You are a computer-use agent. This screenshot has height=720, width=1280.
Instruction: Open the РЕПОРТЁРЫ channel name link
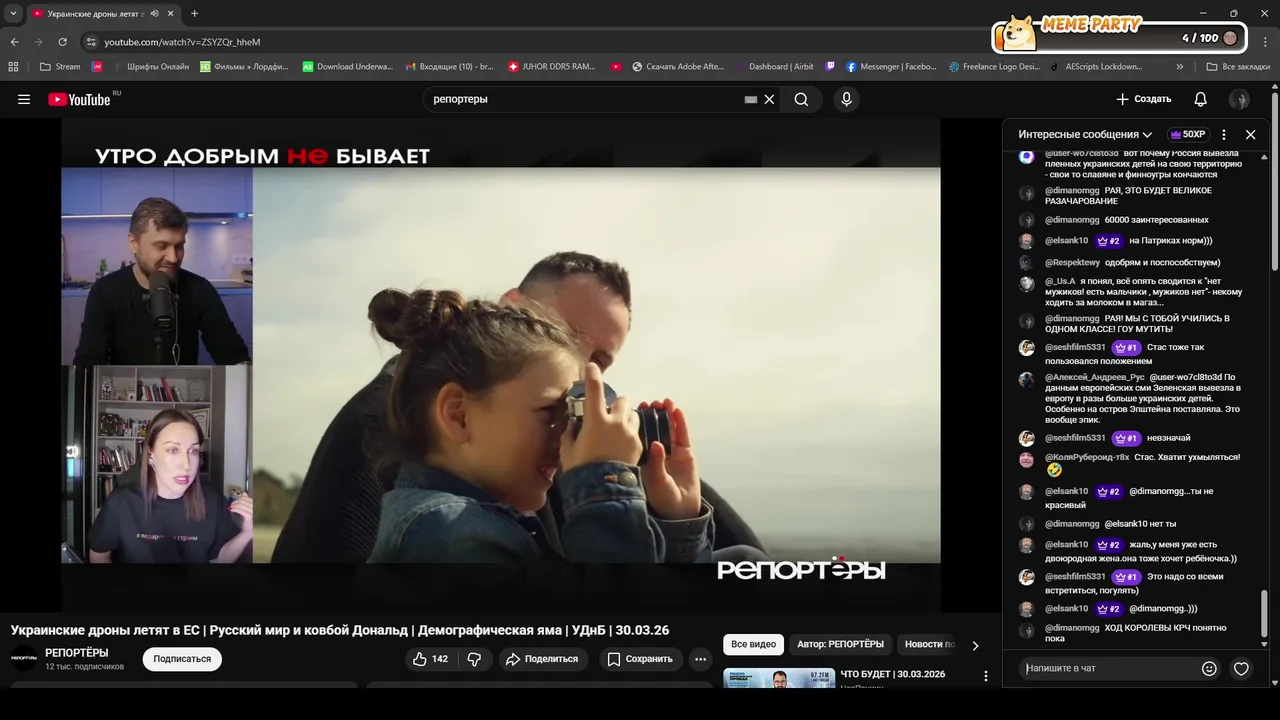click(77, 653)
